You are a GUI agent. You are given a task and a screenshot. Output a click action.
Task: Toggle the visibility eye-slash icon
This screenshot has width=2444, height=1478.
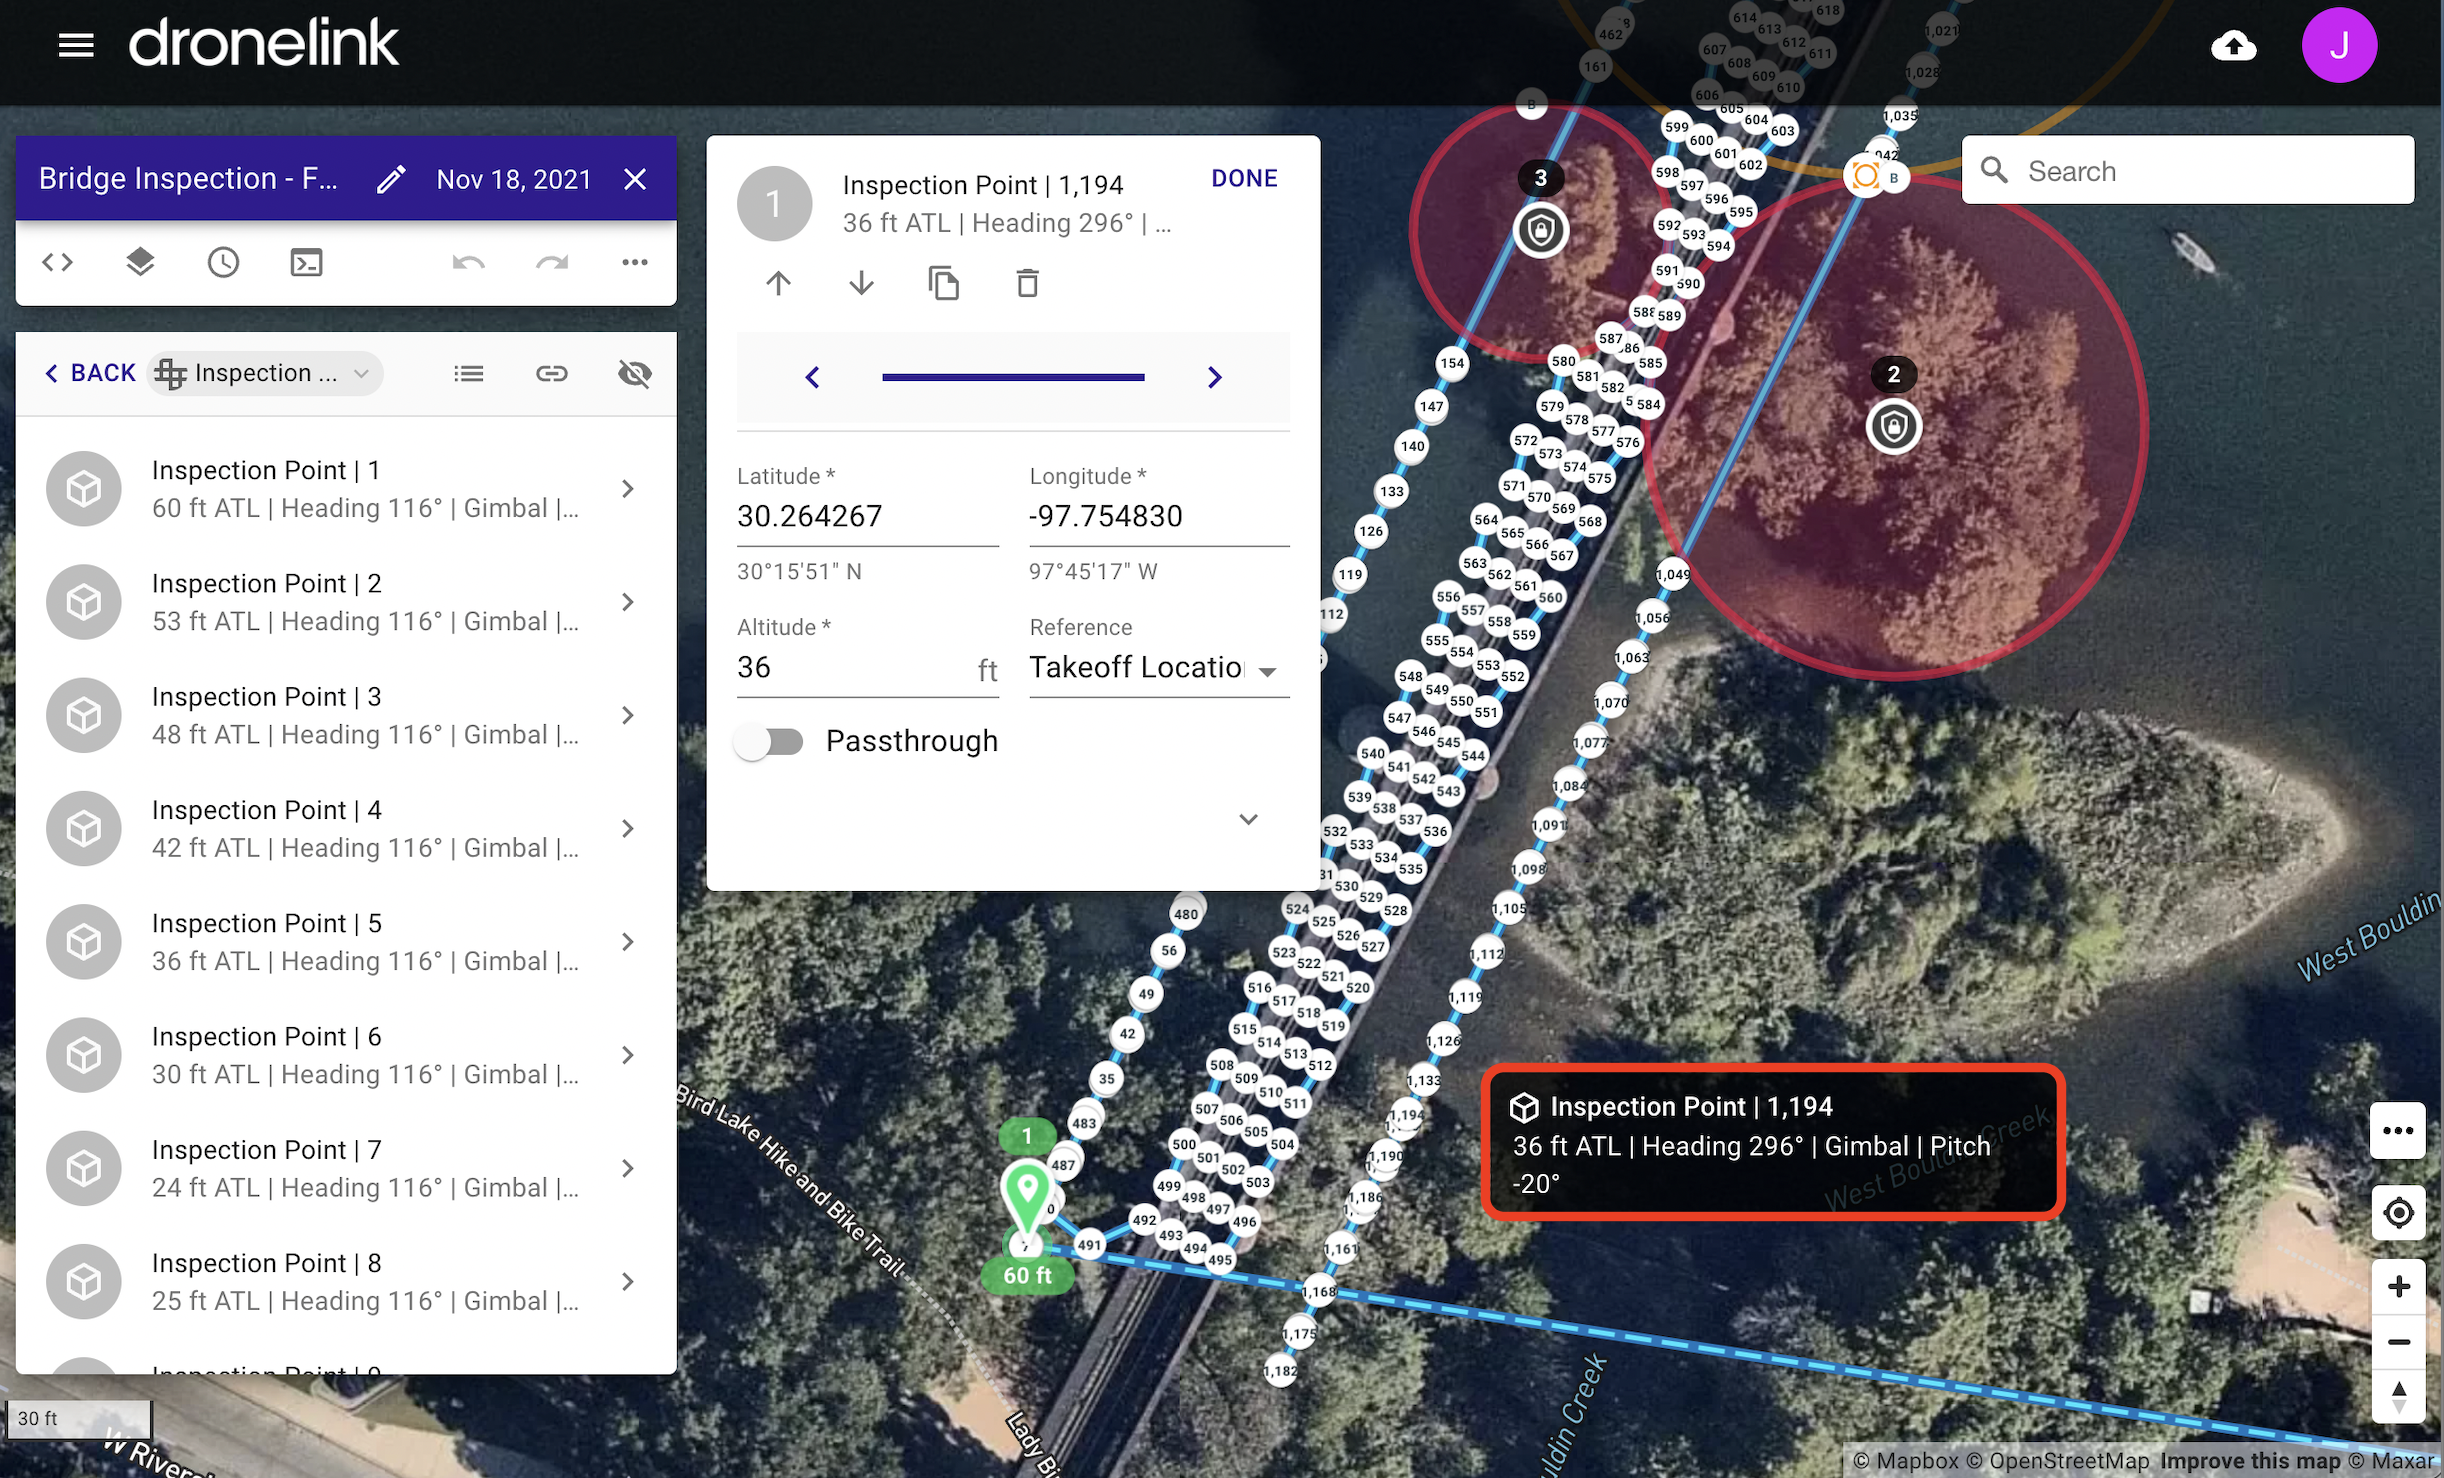pos(635,373)
